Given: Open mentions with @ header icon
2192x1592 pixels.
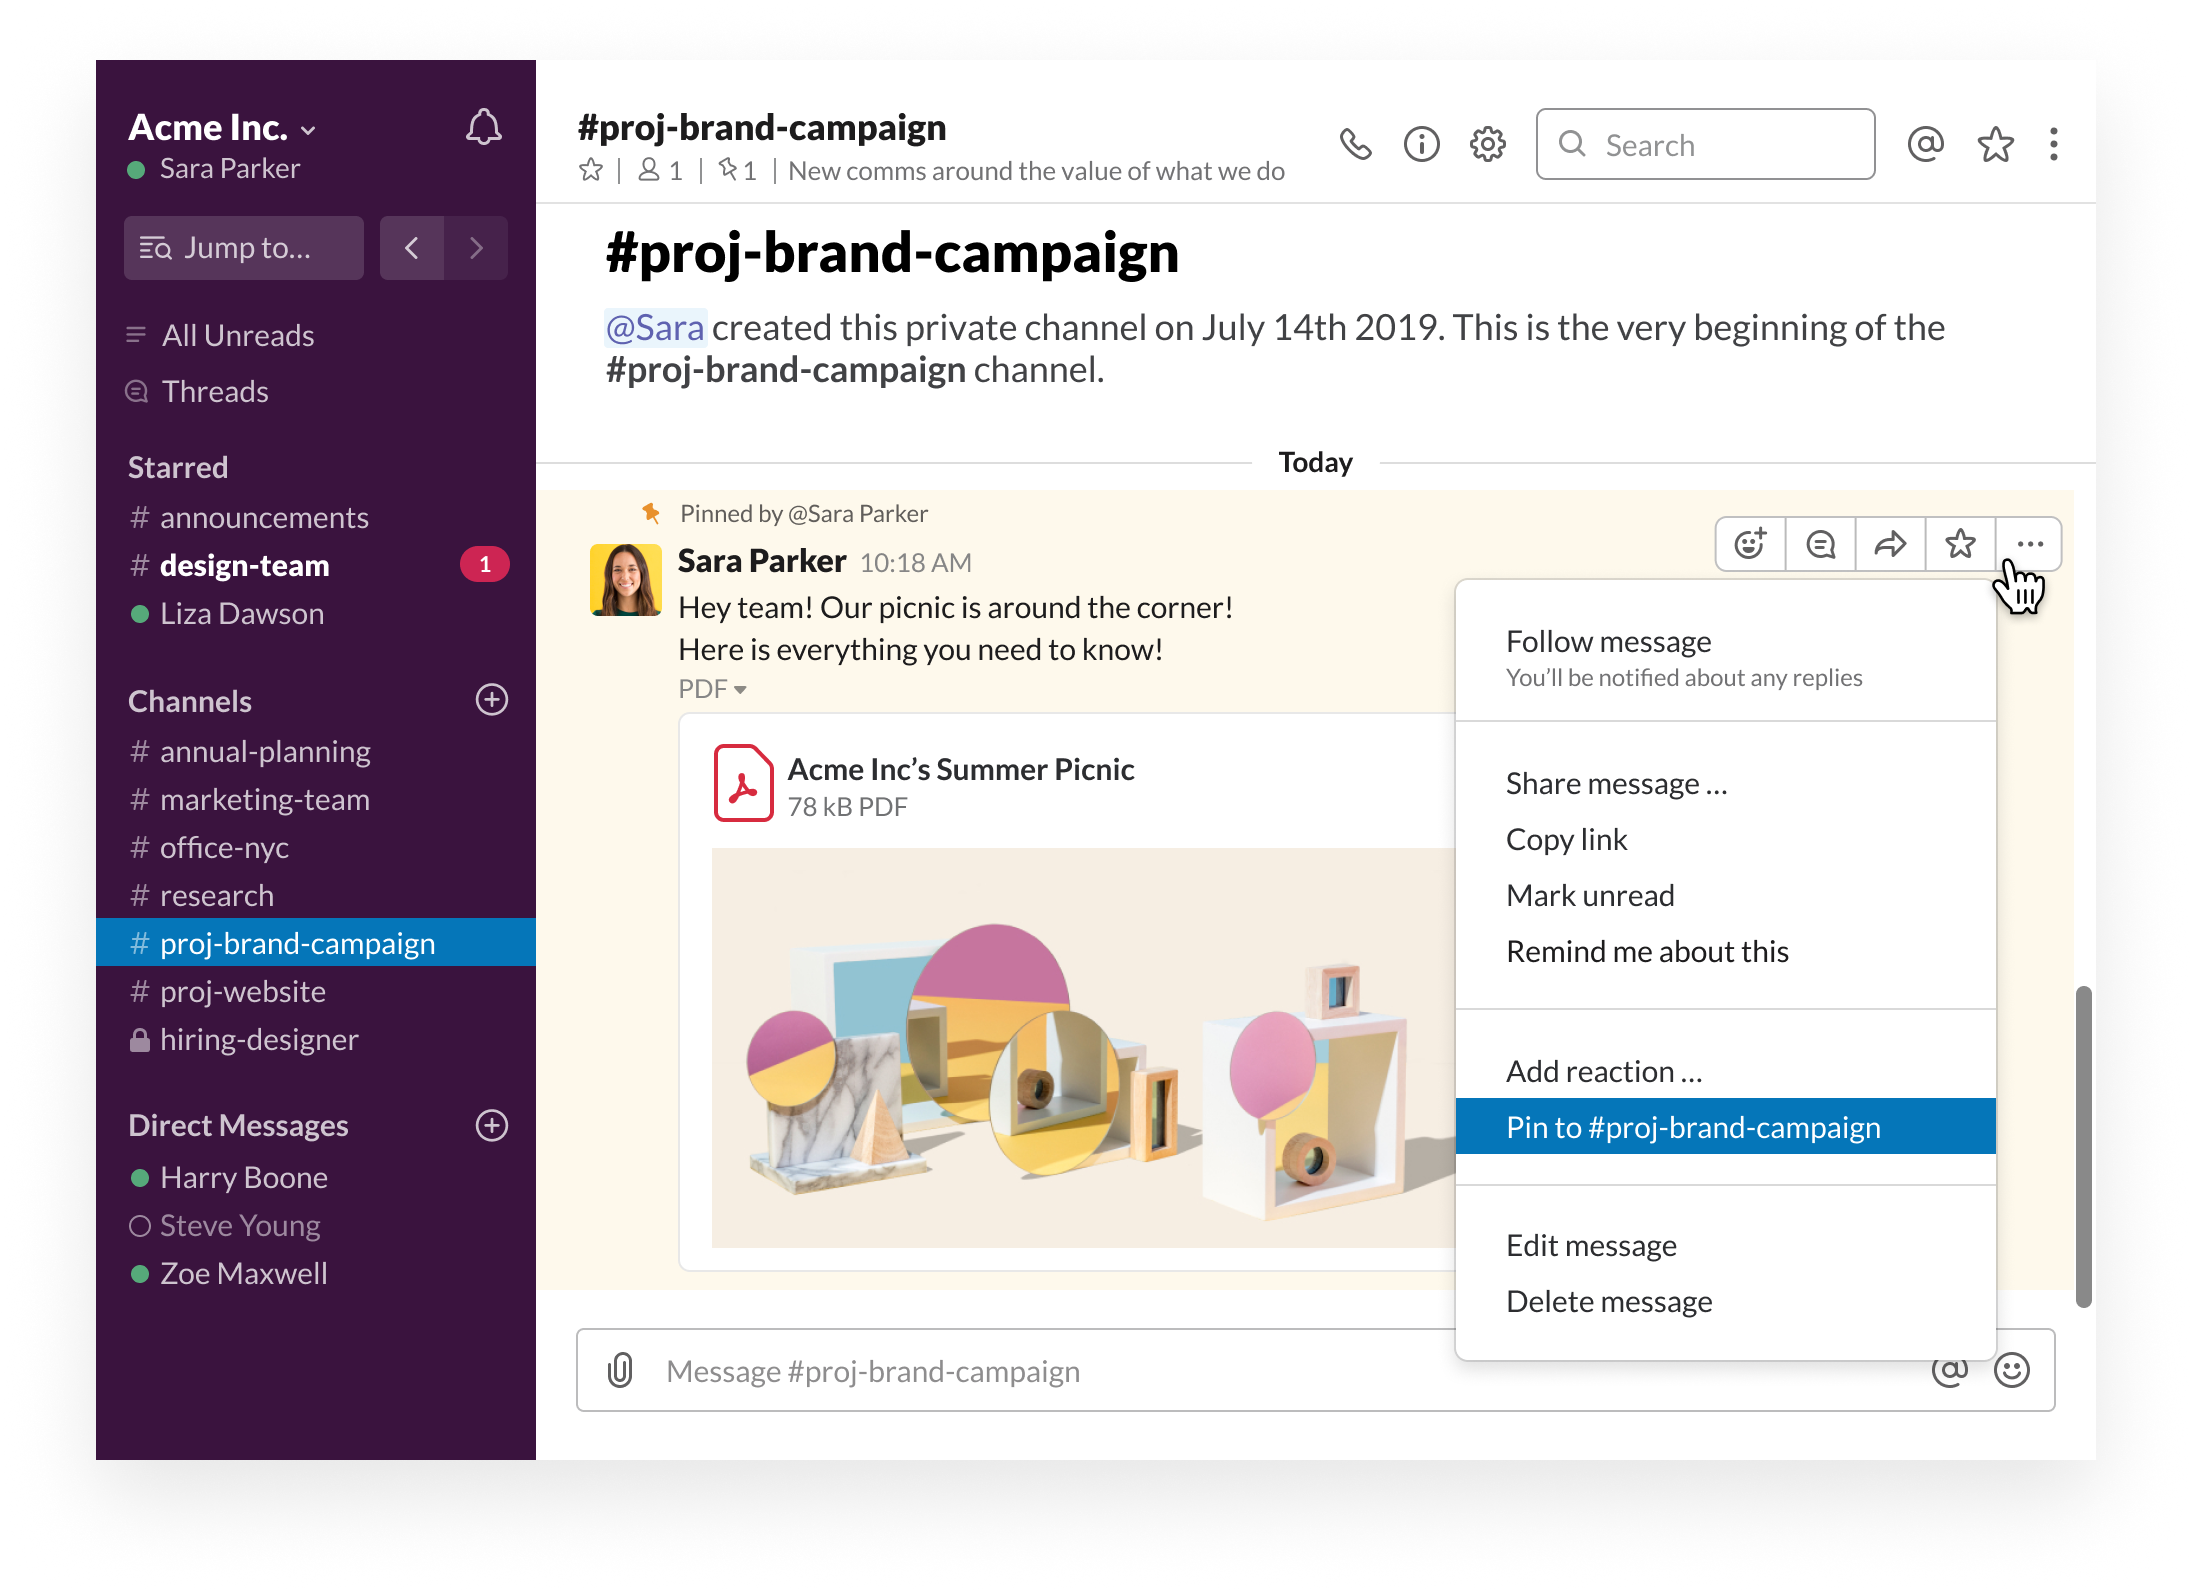Looking at the screenshot, I should coord(1925,145).
